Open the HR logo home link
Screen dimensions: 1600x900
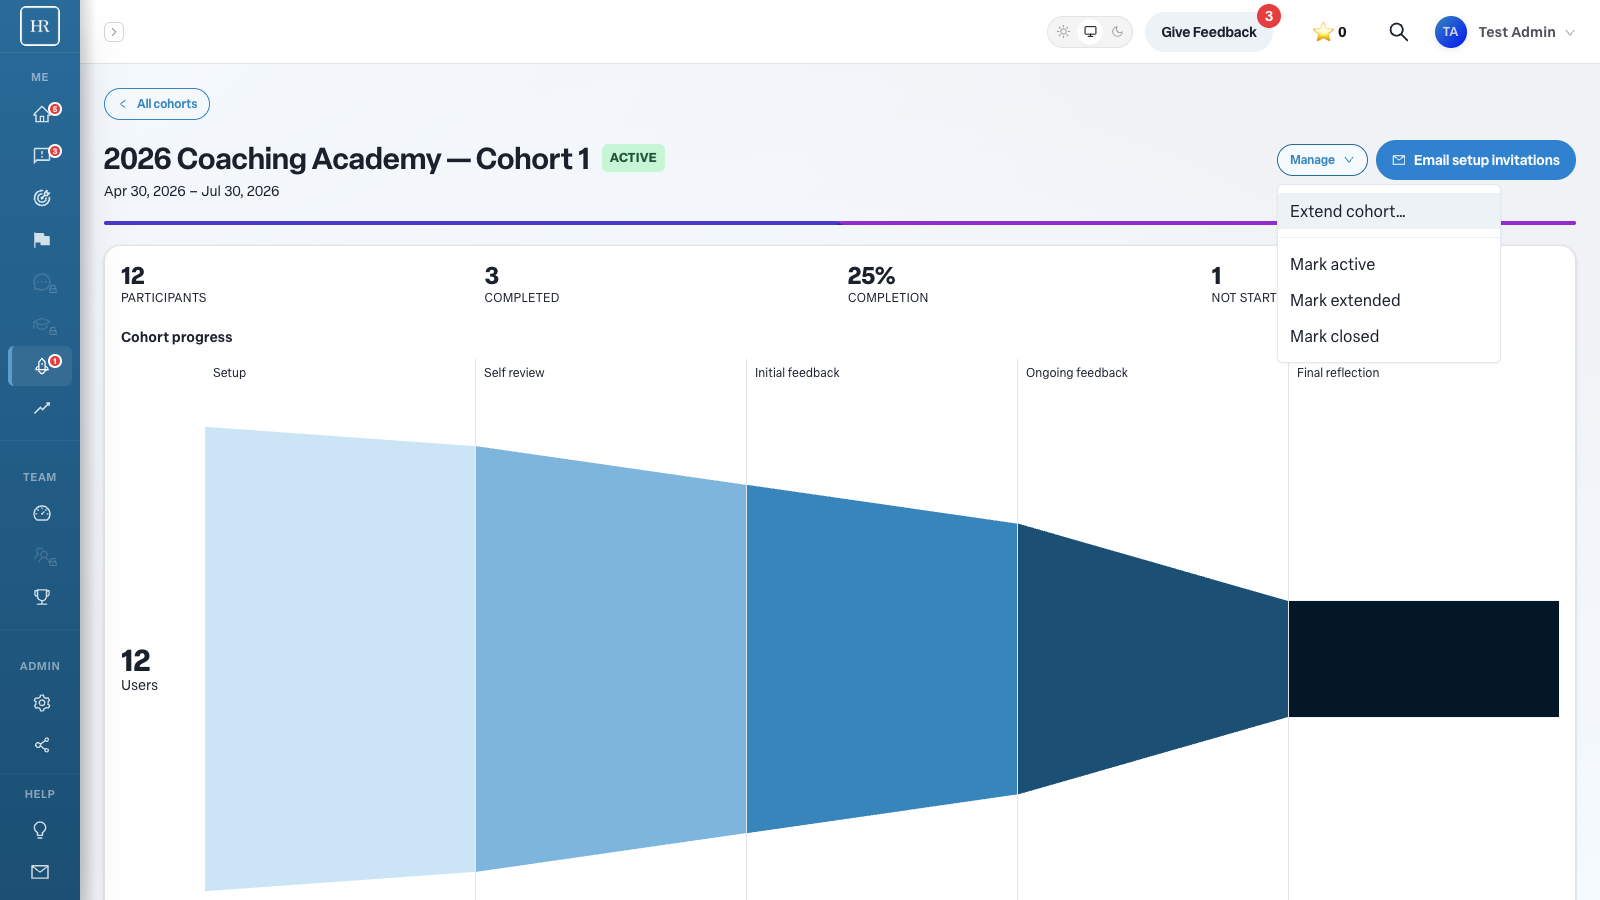coord(40,26)
